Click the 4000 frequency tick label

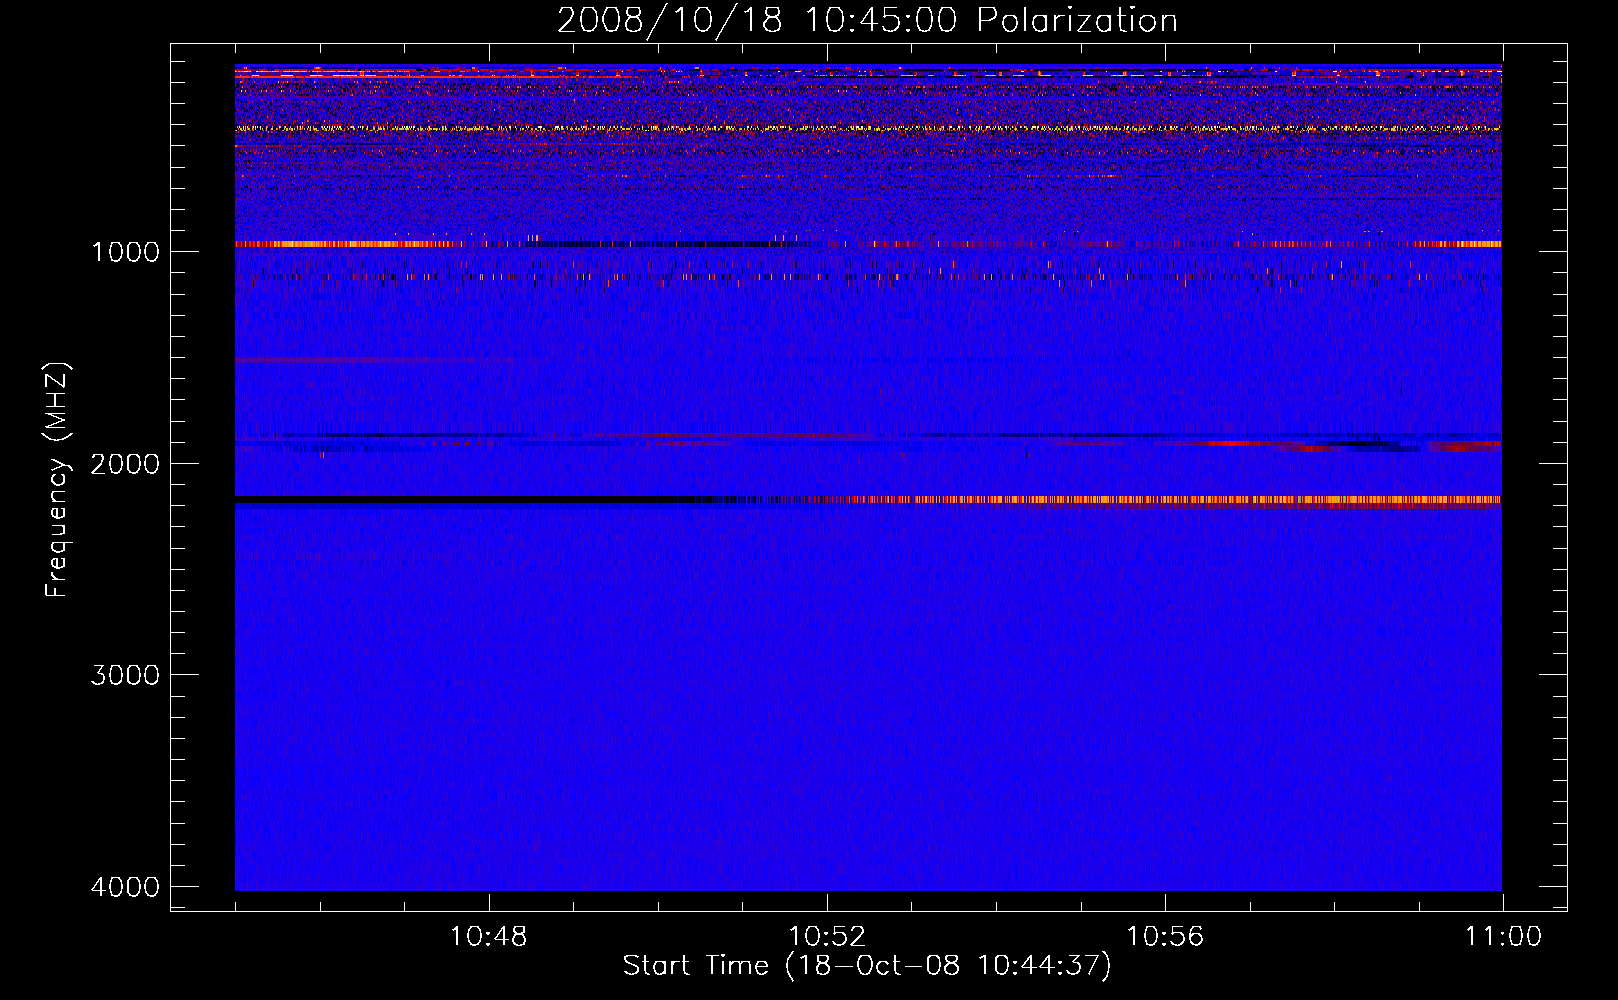coord(125,887)
